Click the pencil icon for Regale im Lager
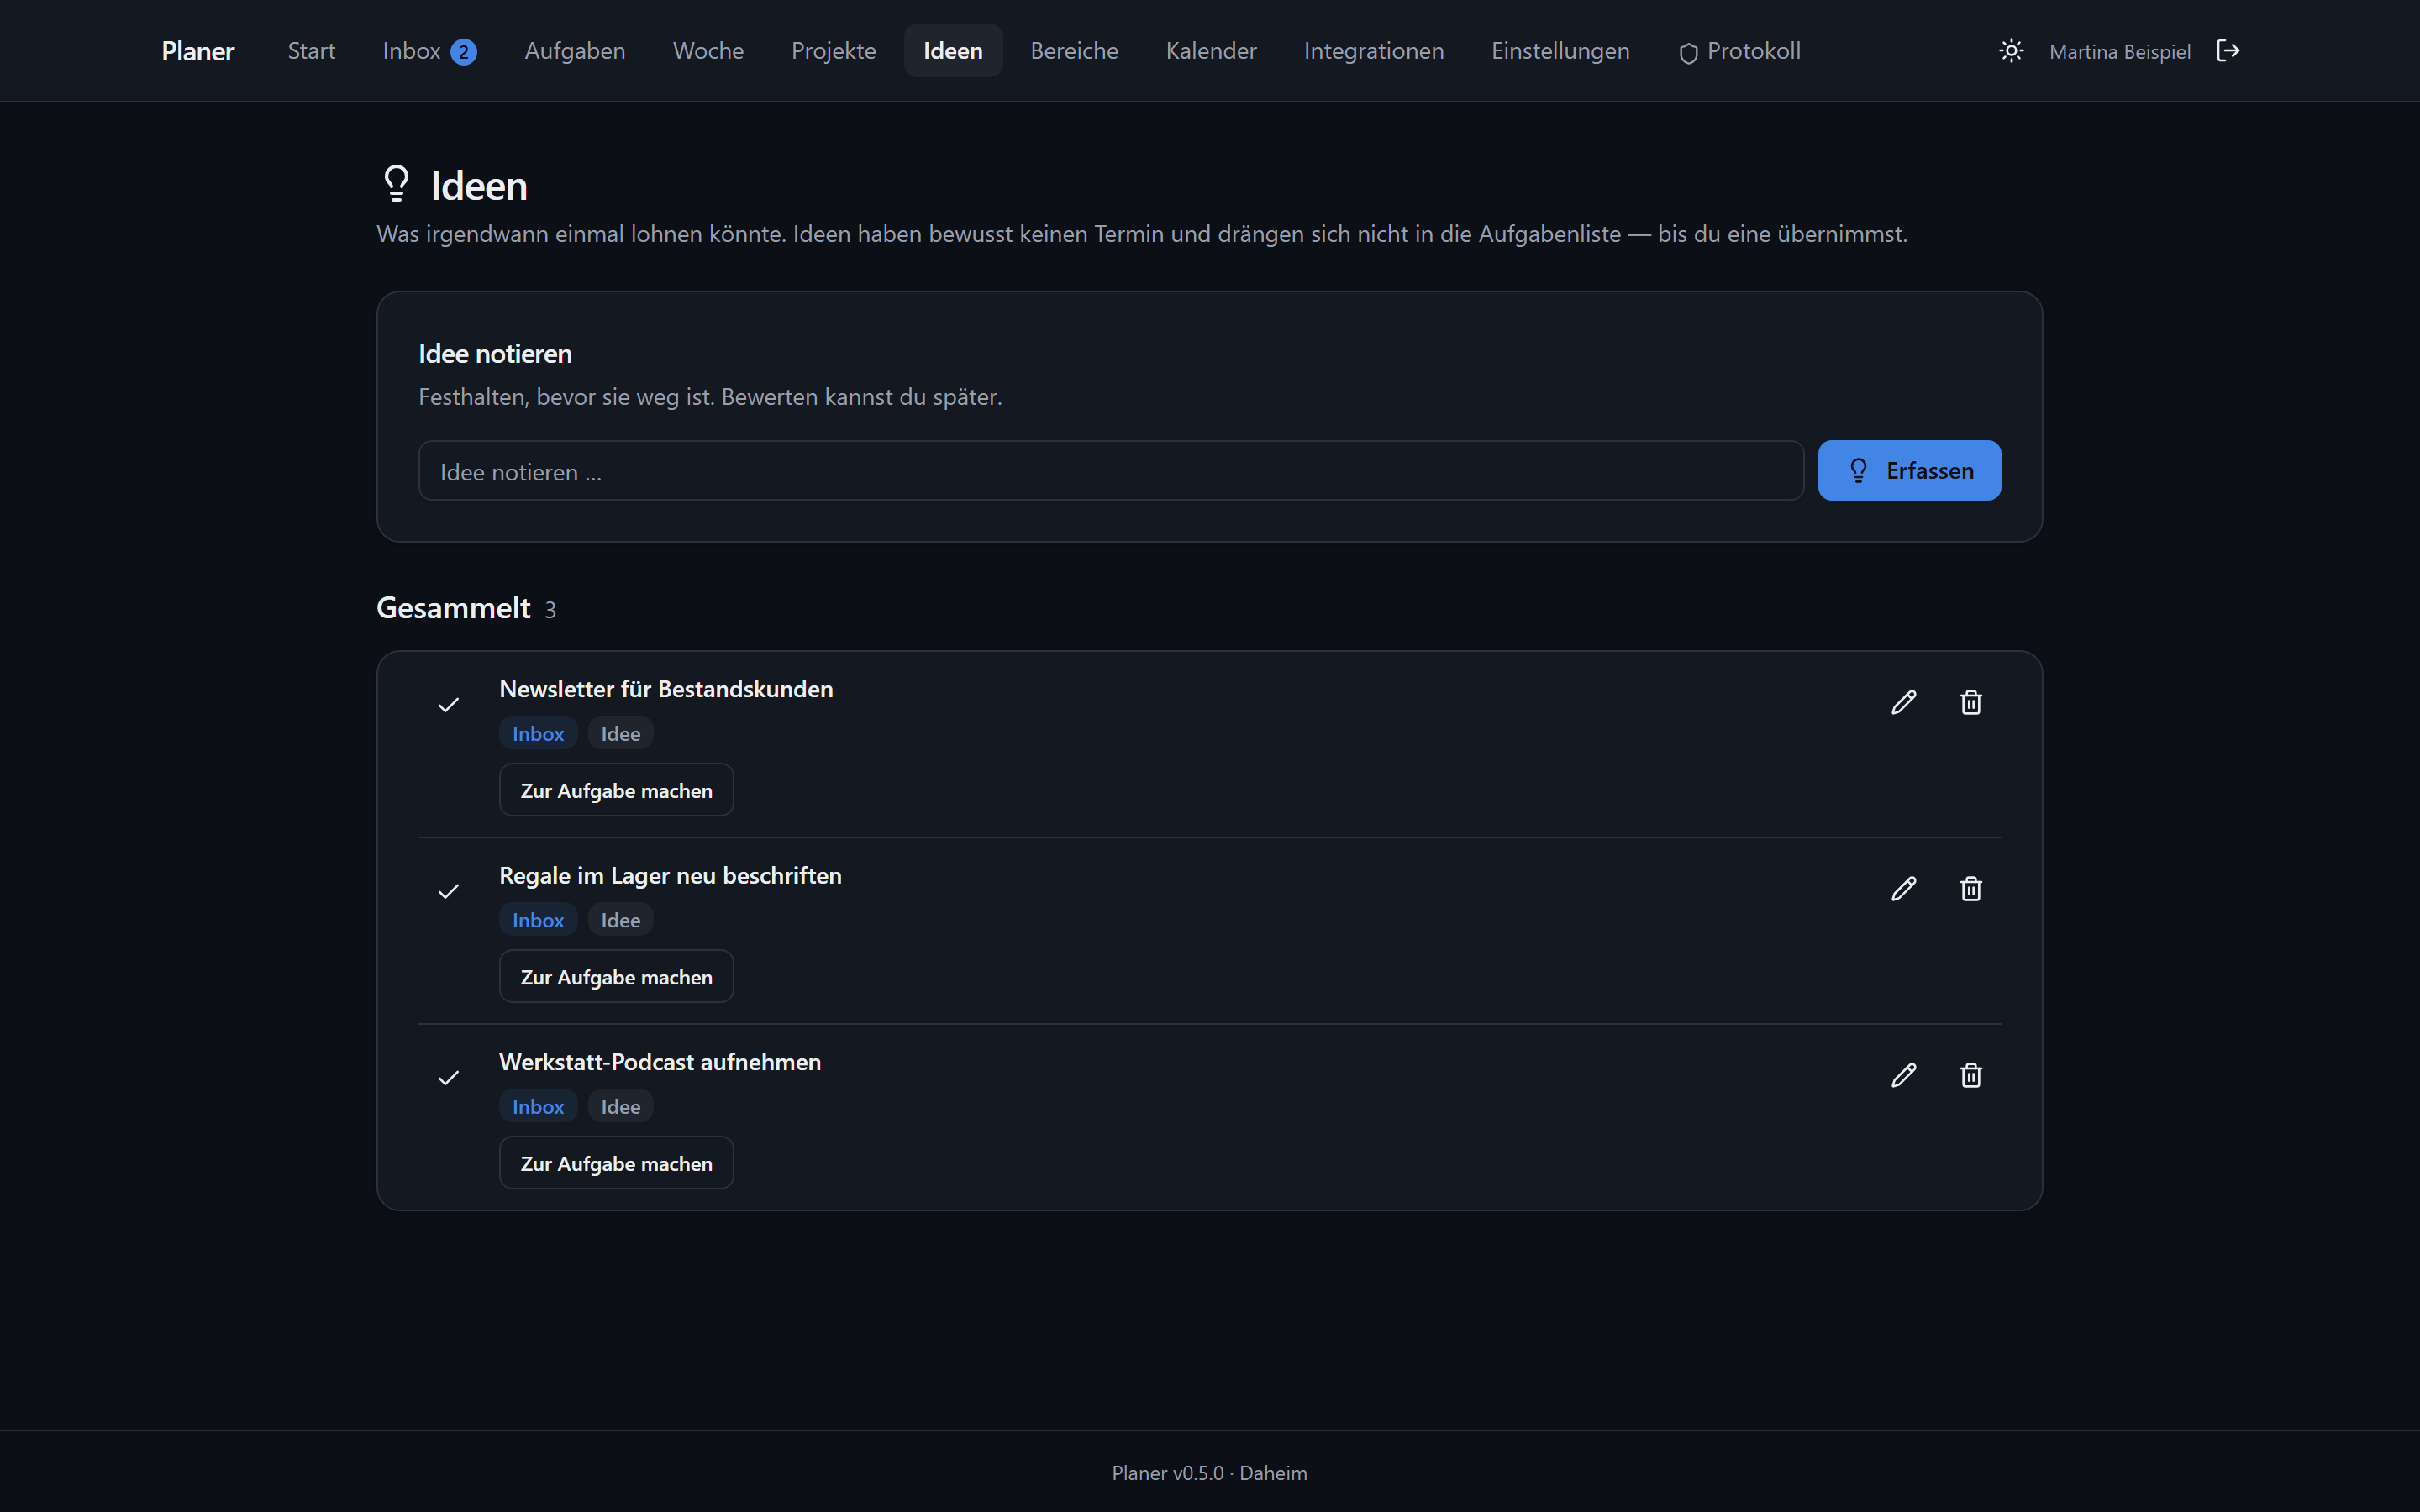 [1904, 889]
